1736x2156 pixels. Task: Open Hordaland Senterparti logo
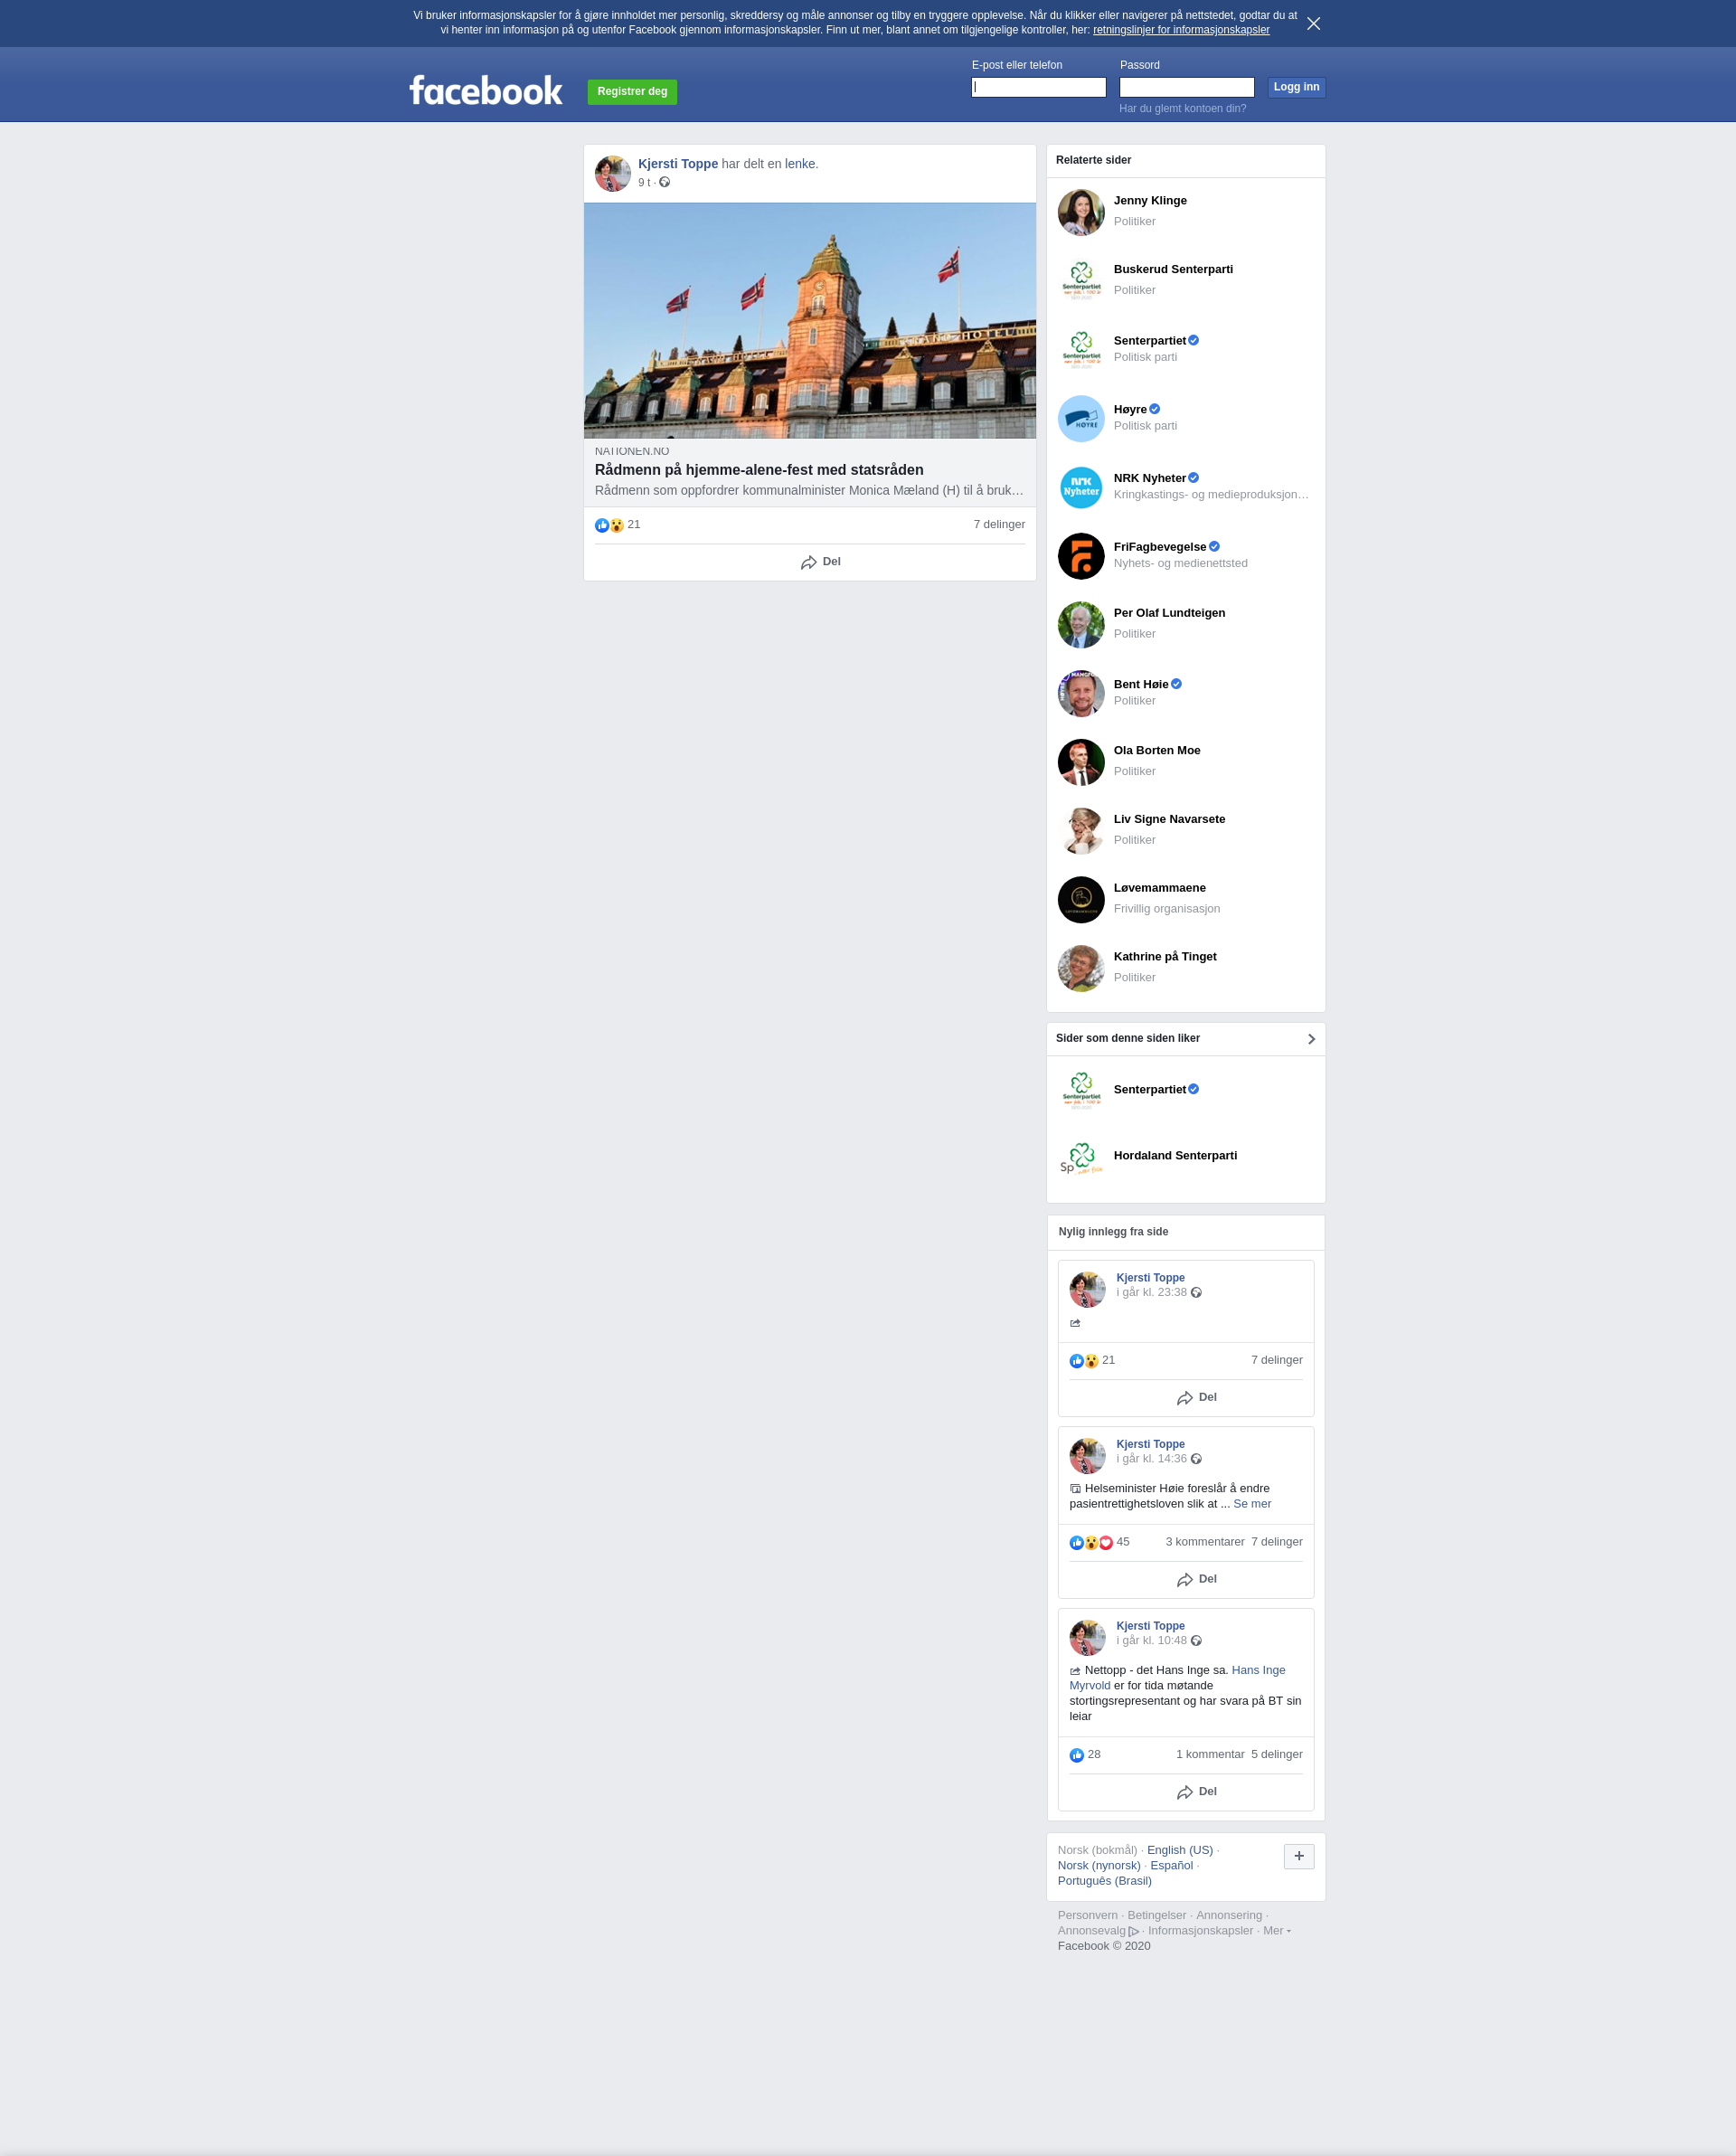[1081, 1158]
